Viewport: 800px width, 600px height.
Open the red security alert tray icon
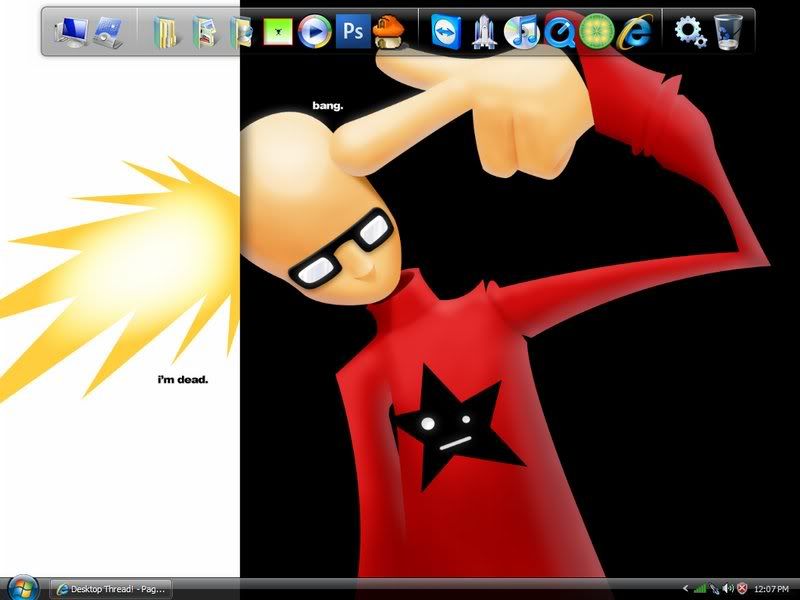(743, 589)
